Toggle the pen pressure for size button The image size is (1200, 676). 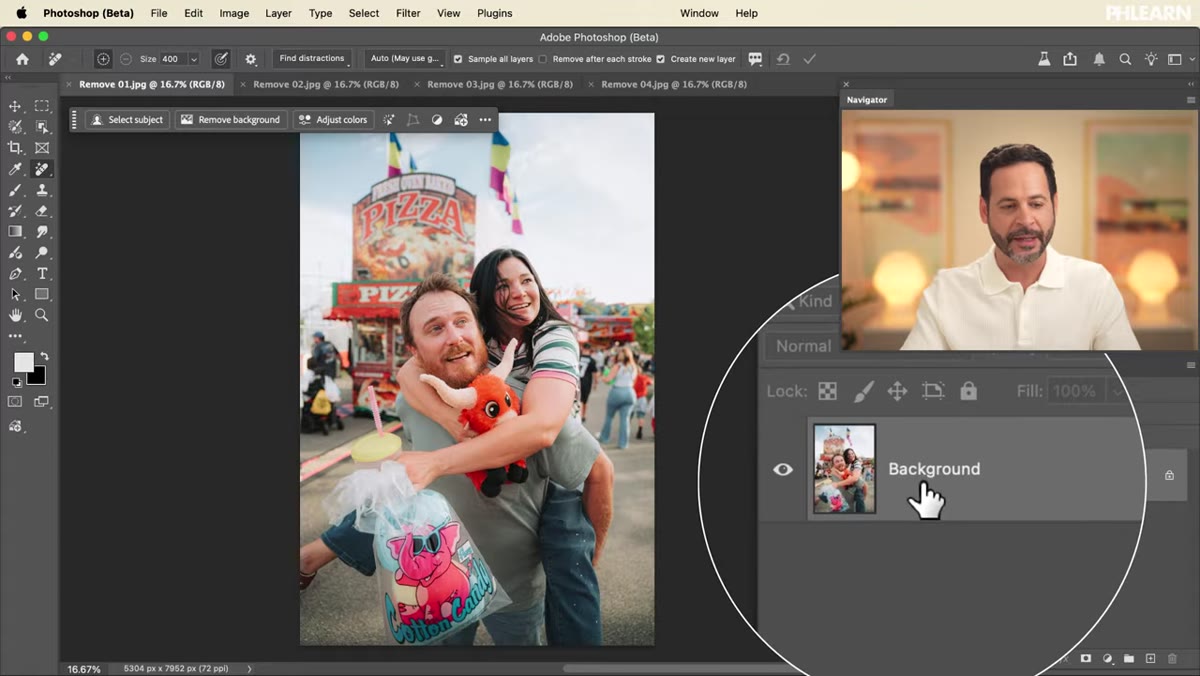pyautogui.click(x=221, y=59)
